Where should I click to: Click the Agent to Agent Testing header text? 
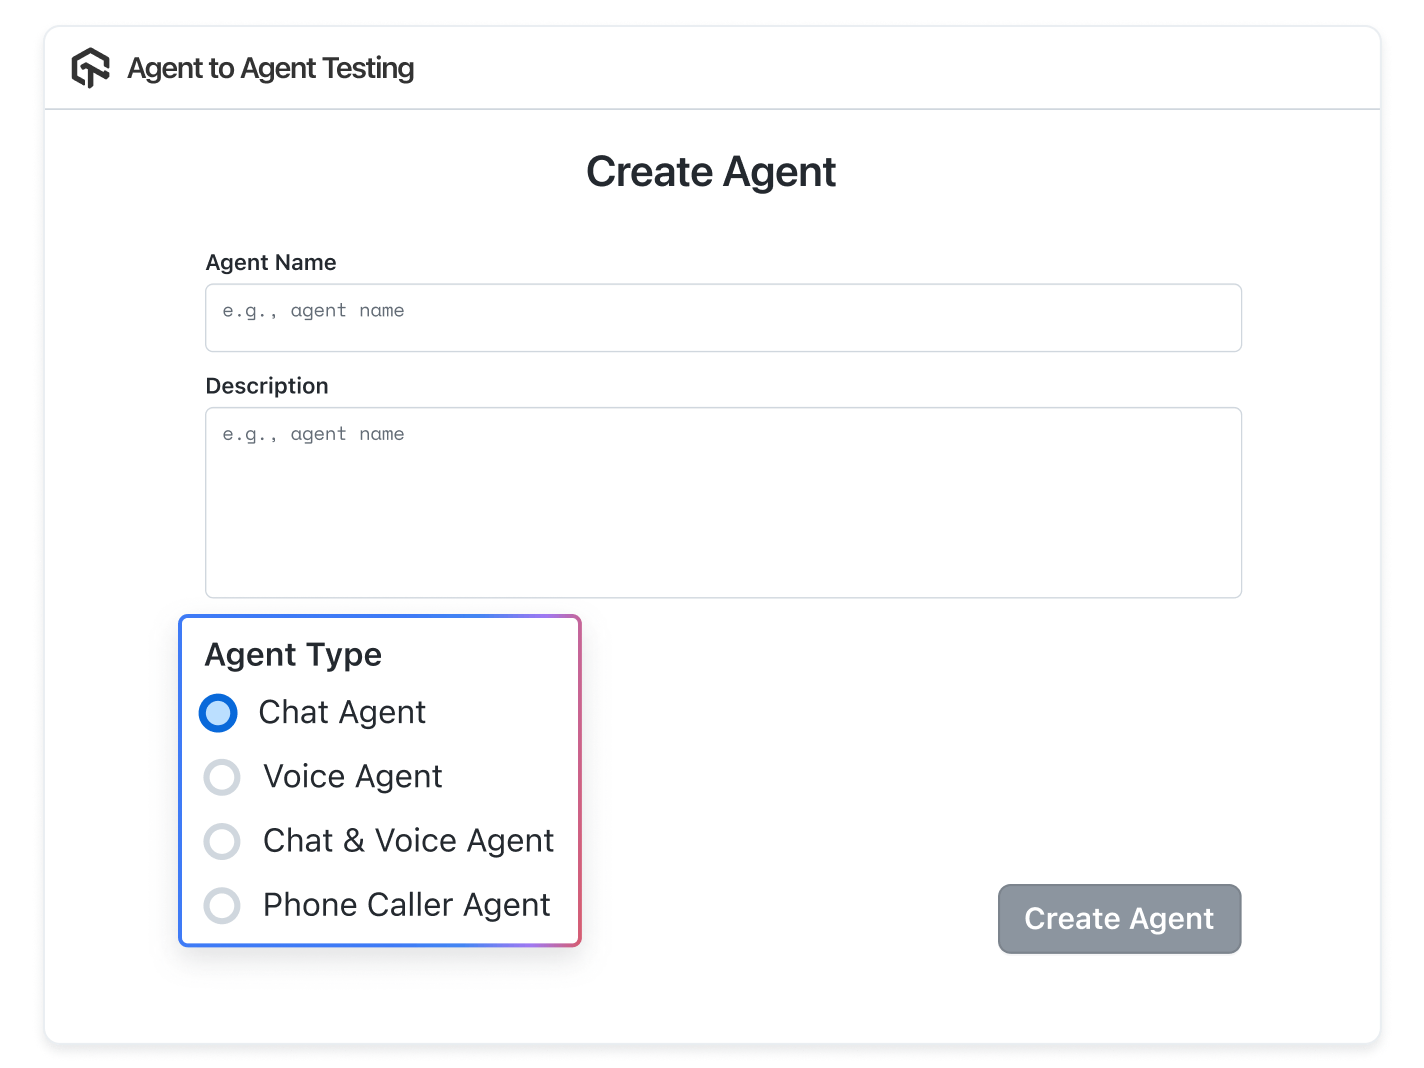270,68
